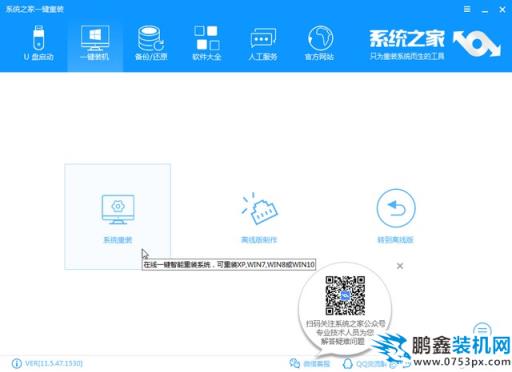512x372 pixels.
Task: Click the 微信客服 WeChat support link
Action: coord(310,364)
